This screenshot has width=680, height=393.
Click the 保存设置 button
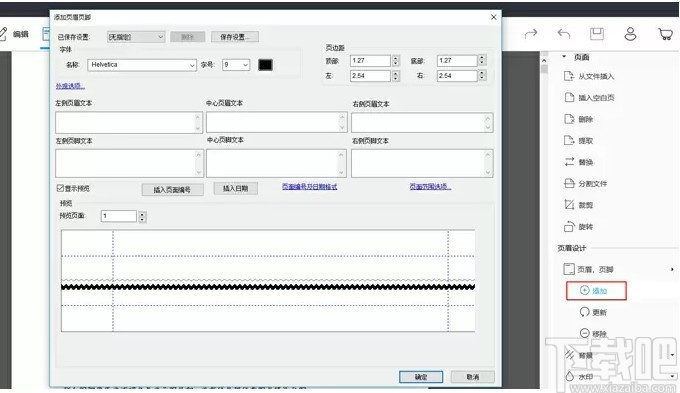coord(235,37)
